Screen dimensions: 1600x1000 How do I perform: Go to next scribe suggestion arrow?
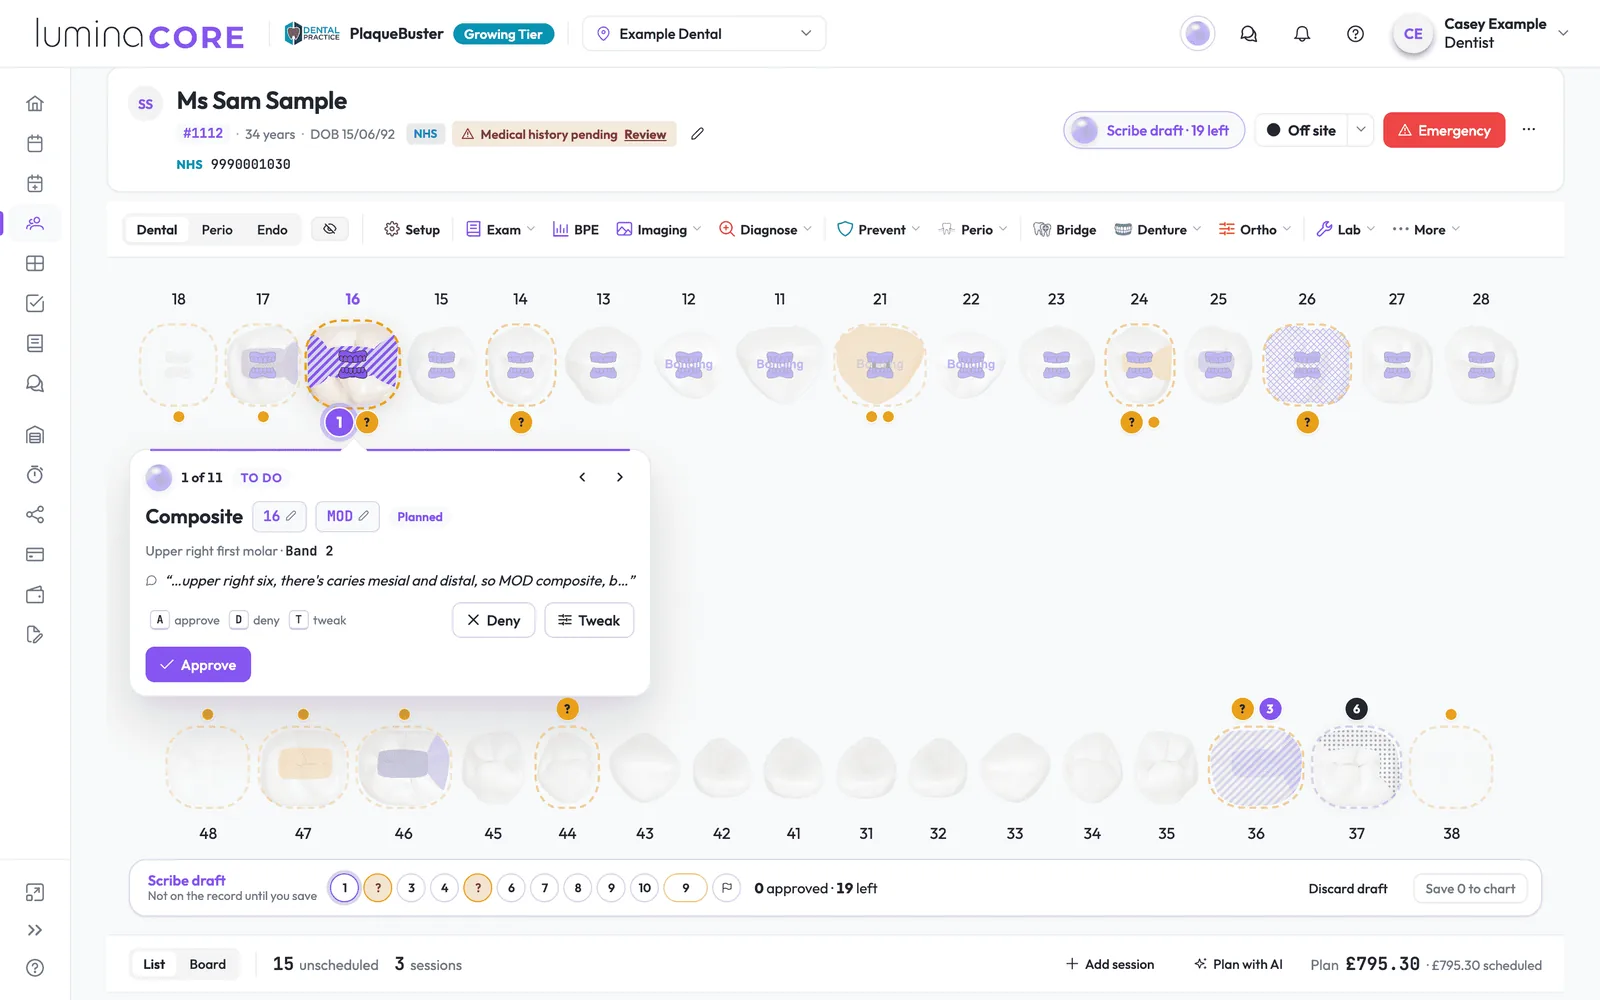[x=620, y=477]
